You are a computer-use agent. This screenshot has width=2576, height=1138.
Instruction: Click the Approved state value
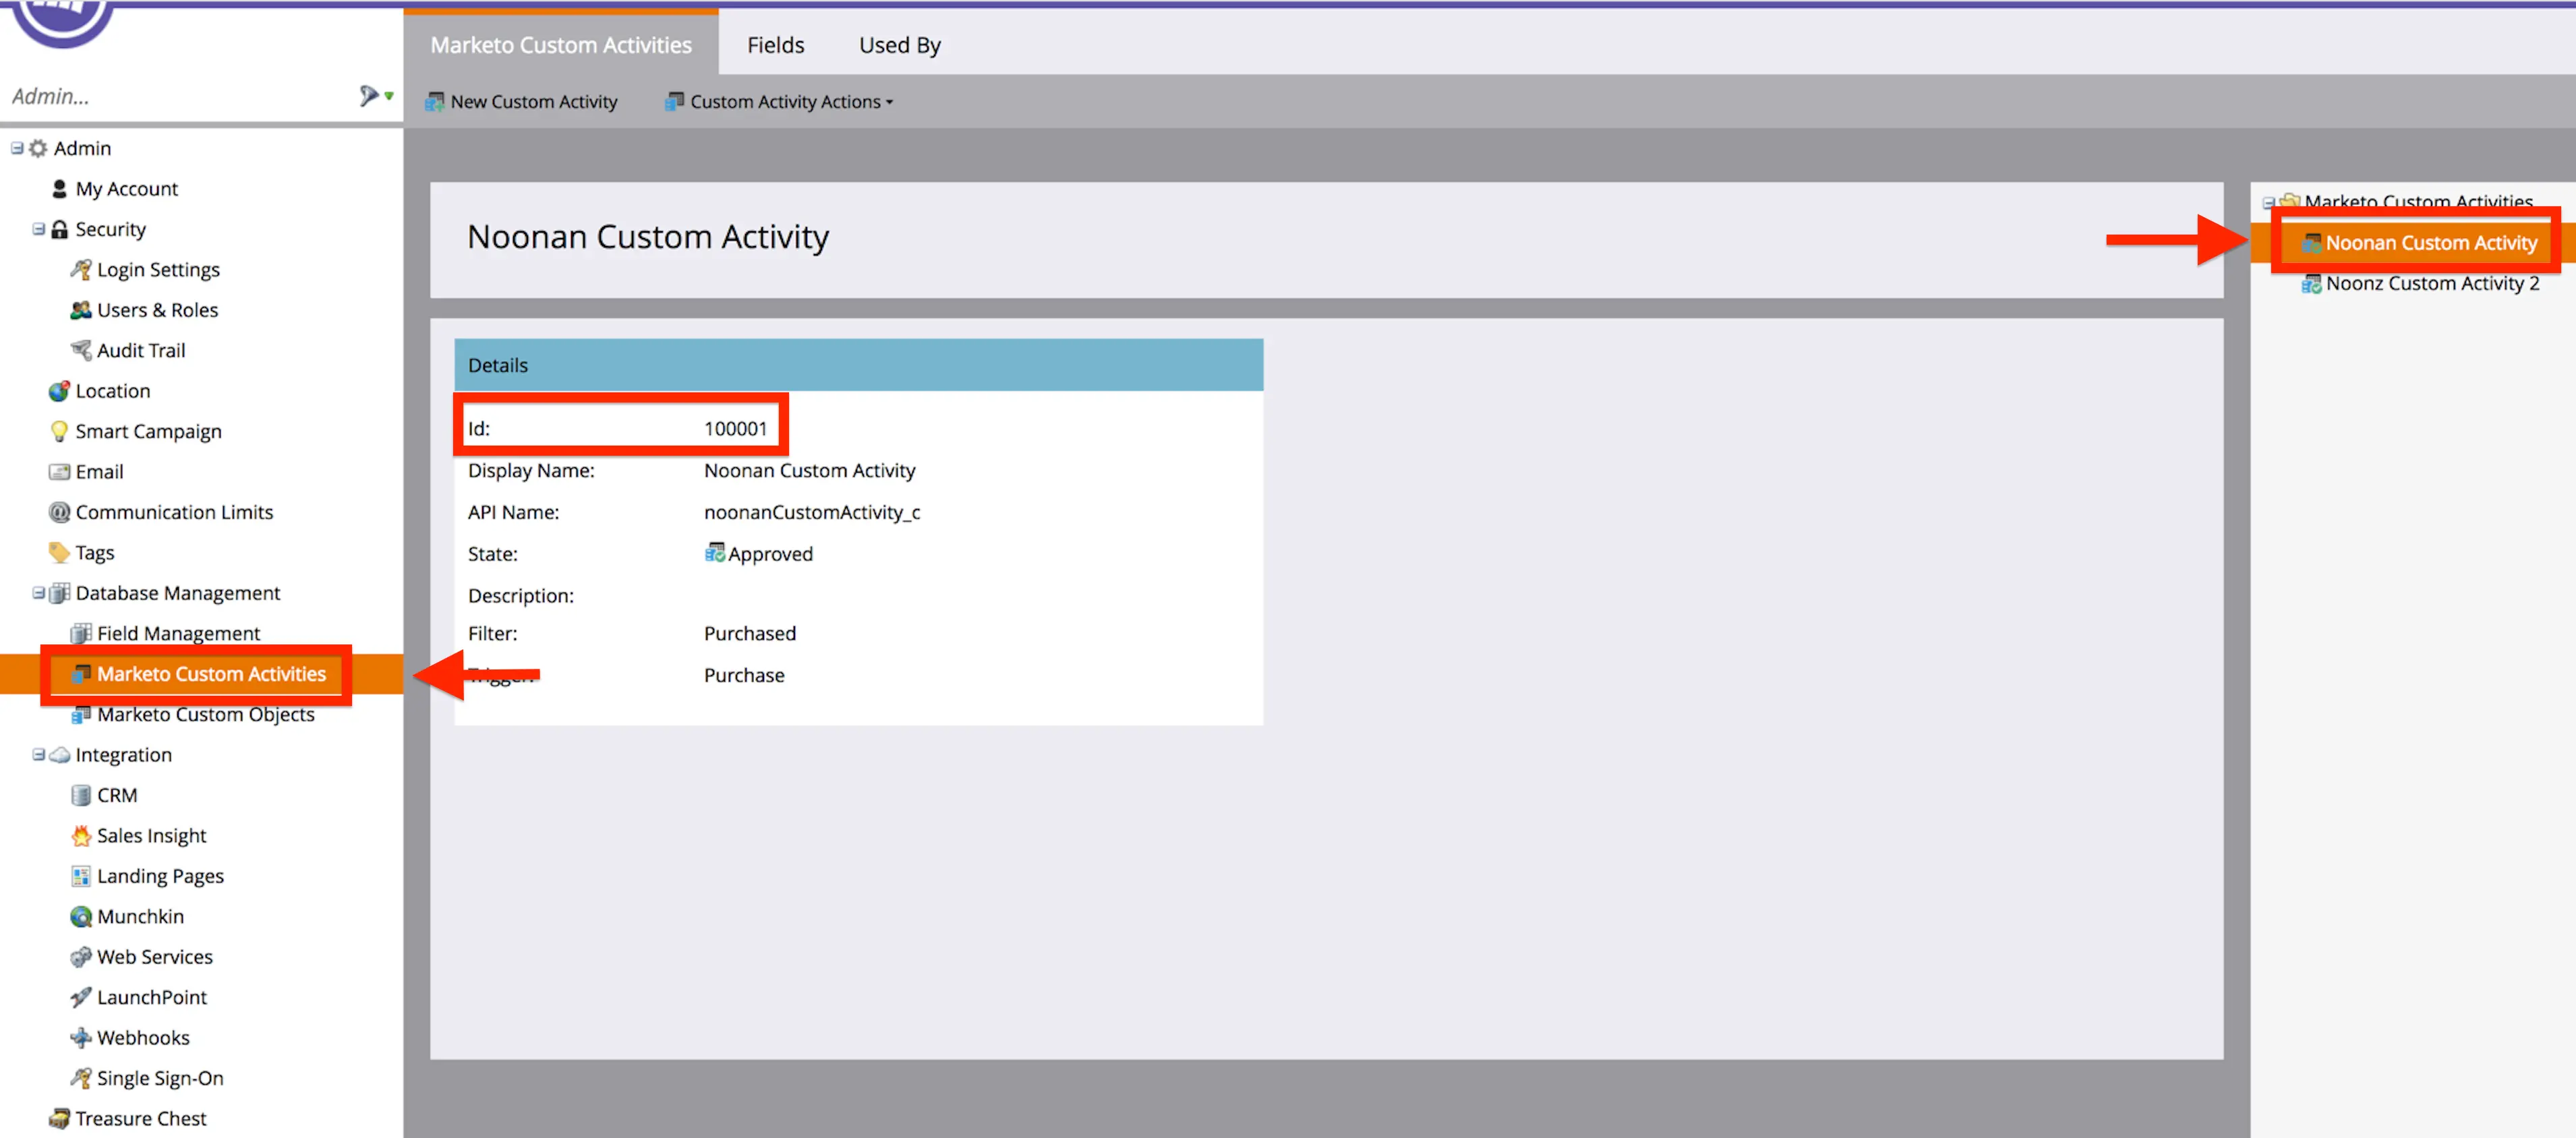point(770,554)
